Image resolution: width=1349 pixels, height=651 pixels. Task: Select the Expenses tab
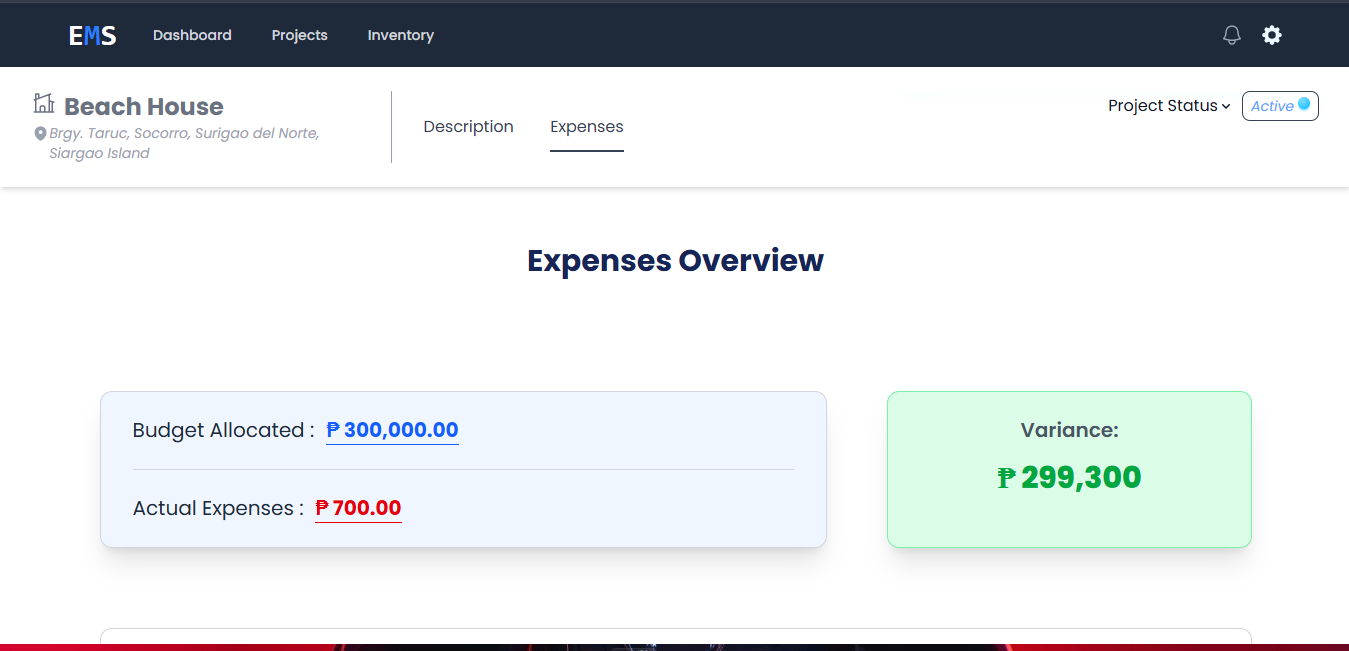pos(586,127)
